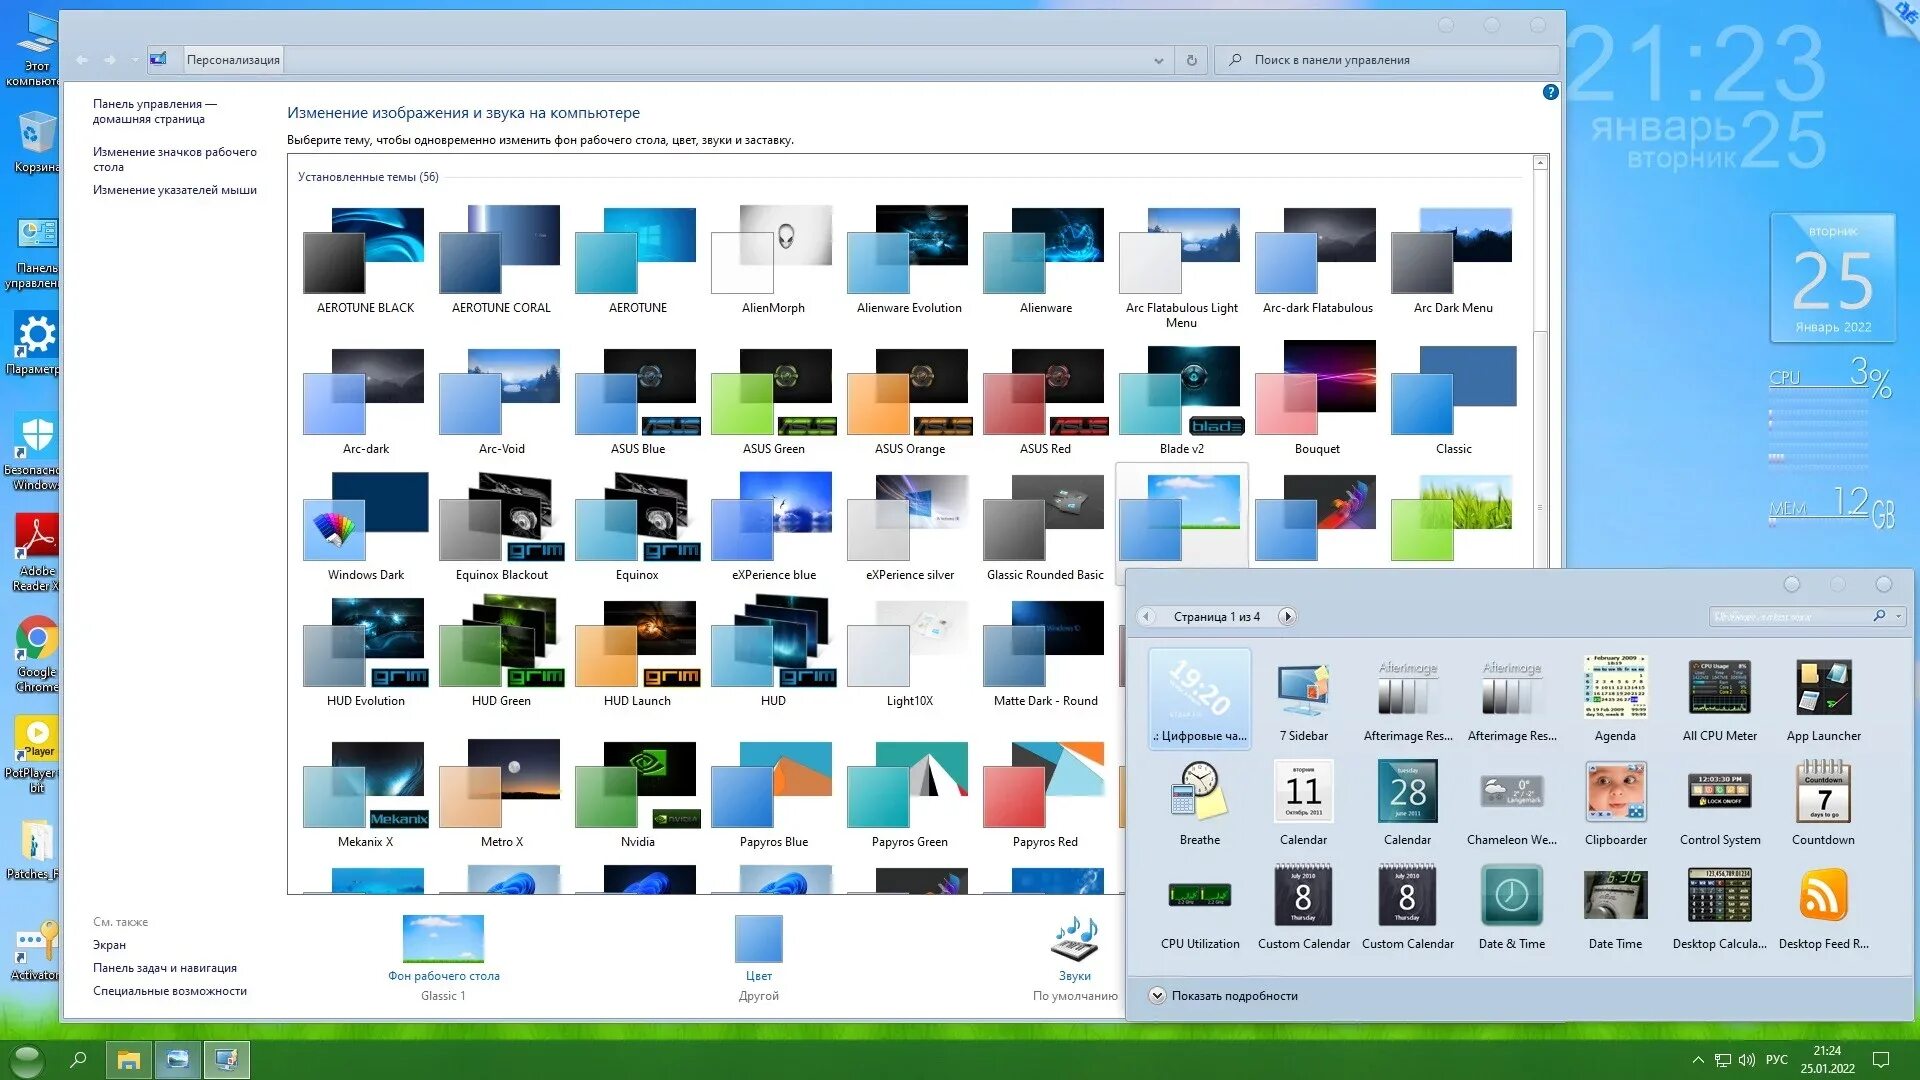Open address bar history dropdown arrow
This screenshot has width=1920, height=1080.
1158,60
